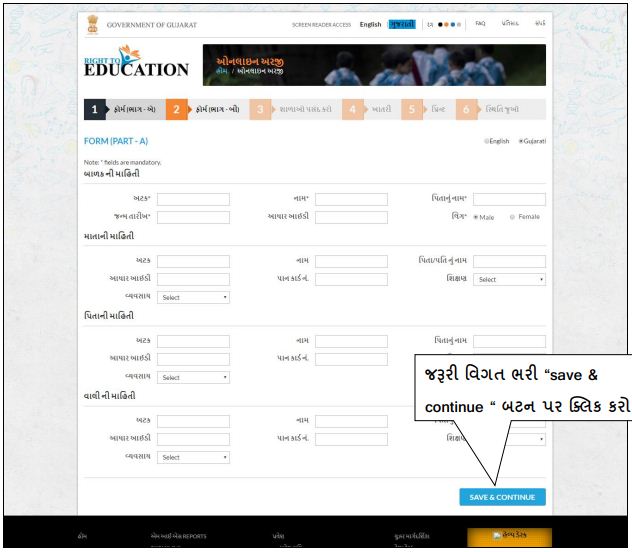Click guardian's Aadhaar ID input field
632x552 pixels.
point(193,439)
